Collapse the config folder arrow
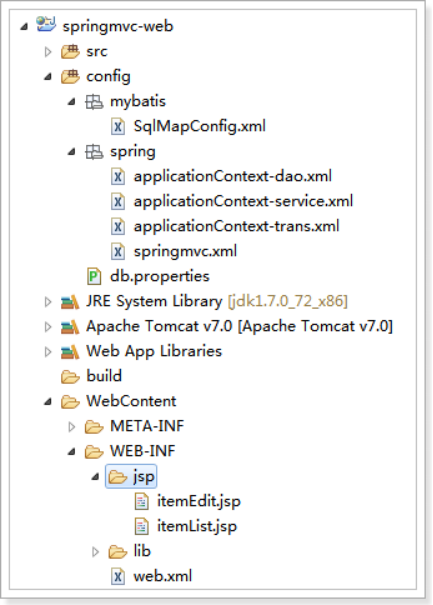Screen dimensions: 433x605 pyautogui.click(x=48, y=77)
